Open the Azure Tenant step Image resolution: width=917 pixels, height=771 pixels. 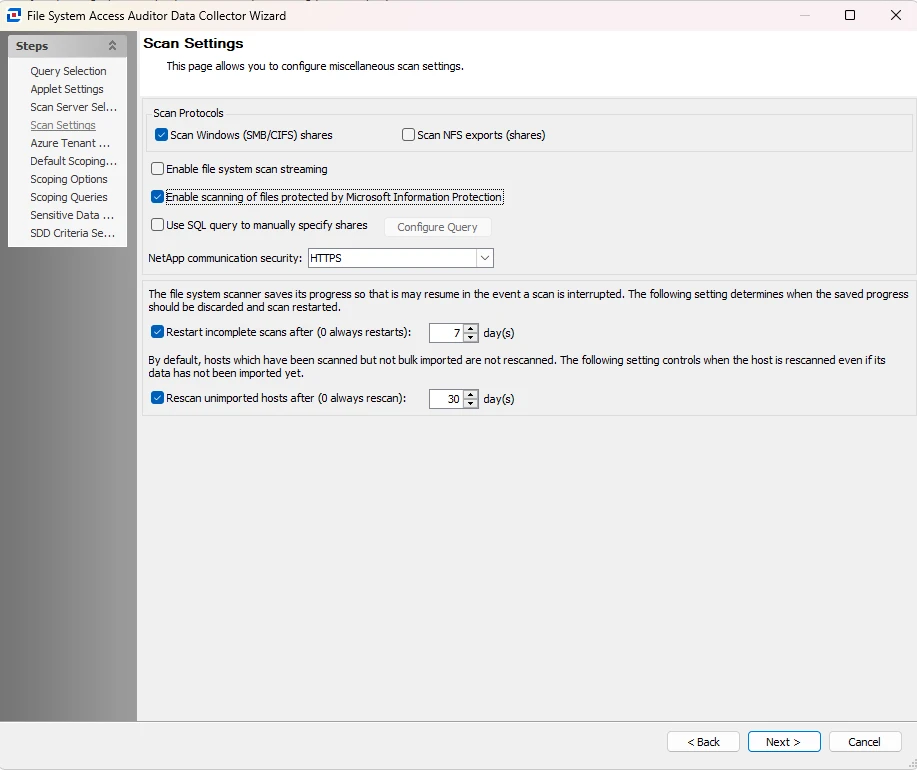coord(70,143)
